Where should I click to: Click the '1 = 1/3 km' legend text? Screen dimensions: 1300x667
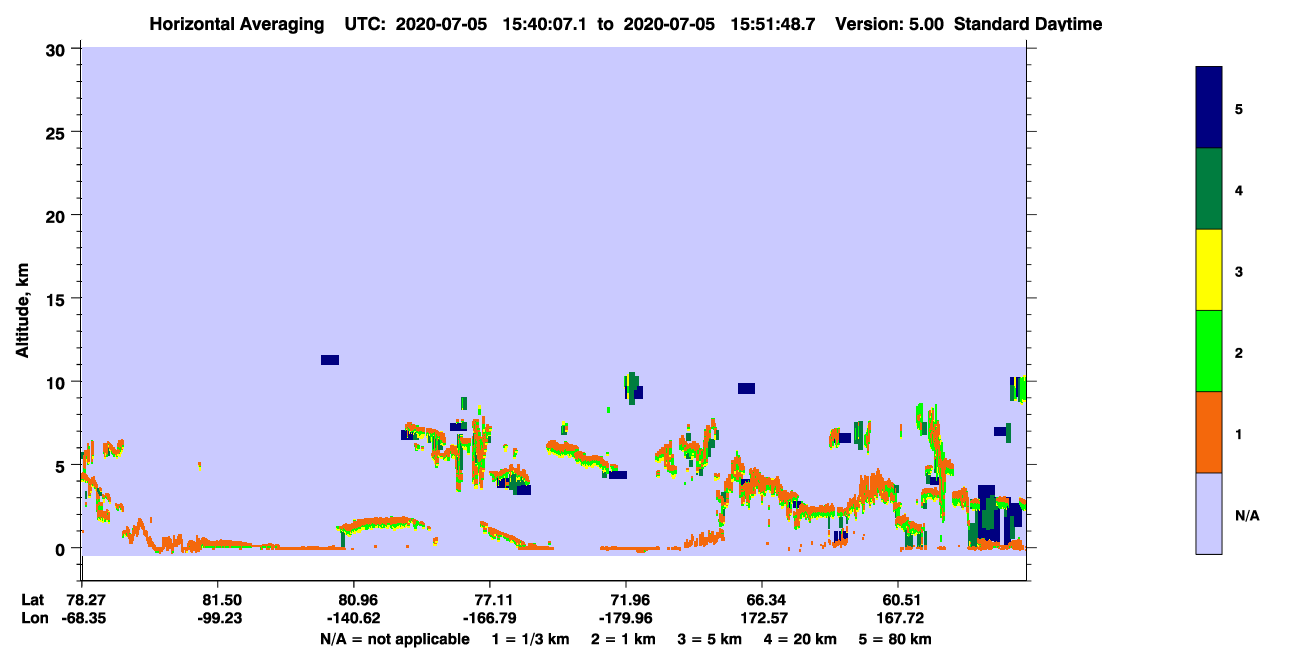(x=531, y=639)
